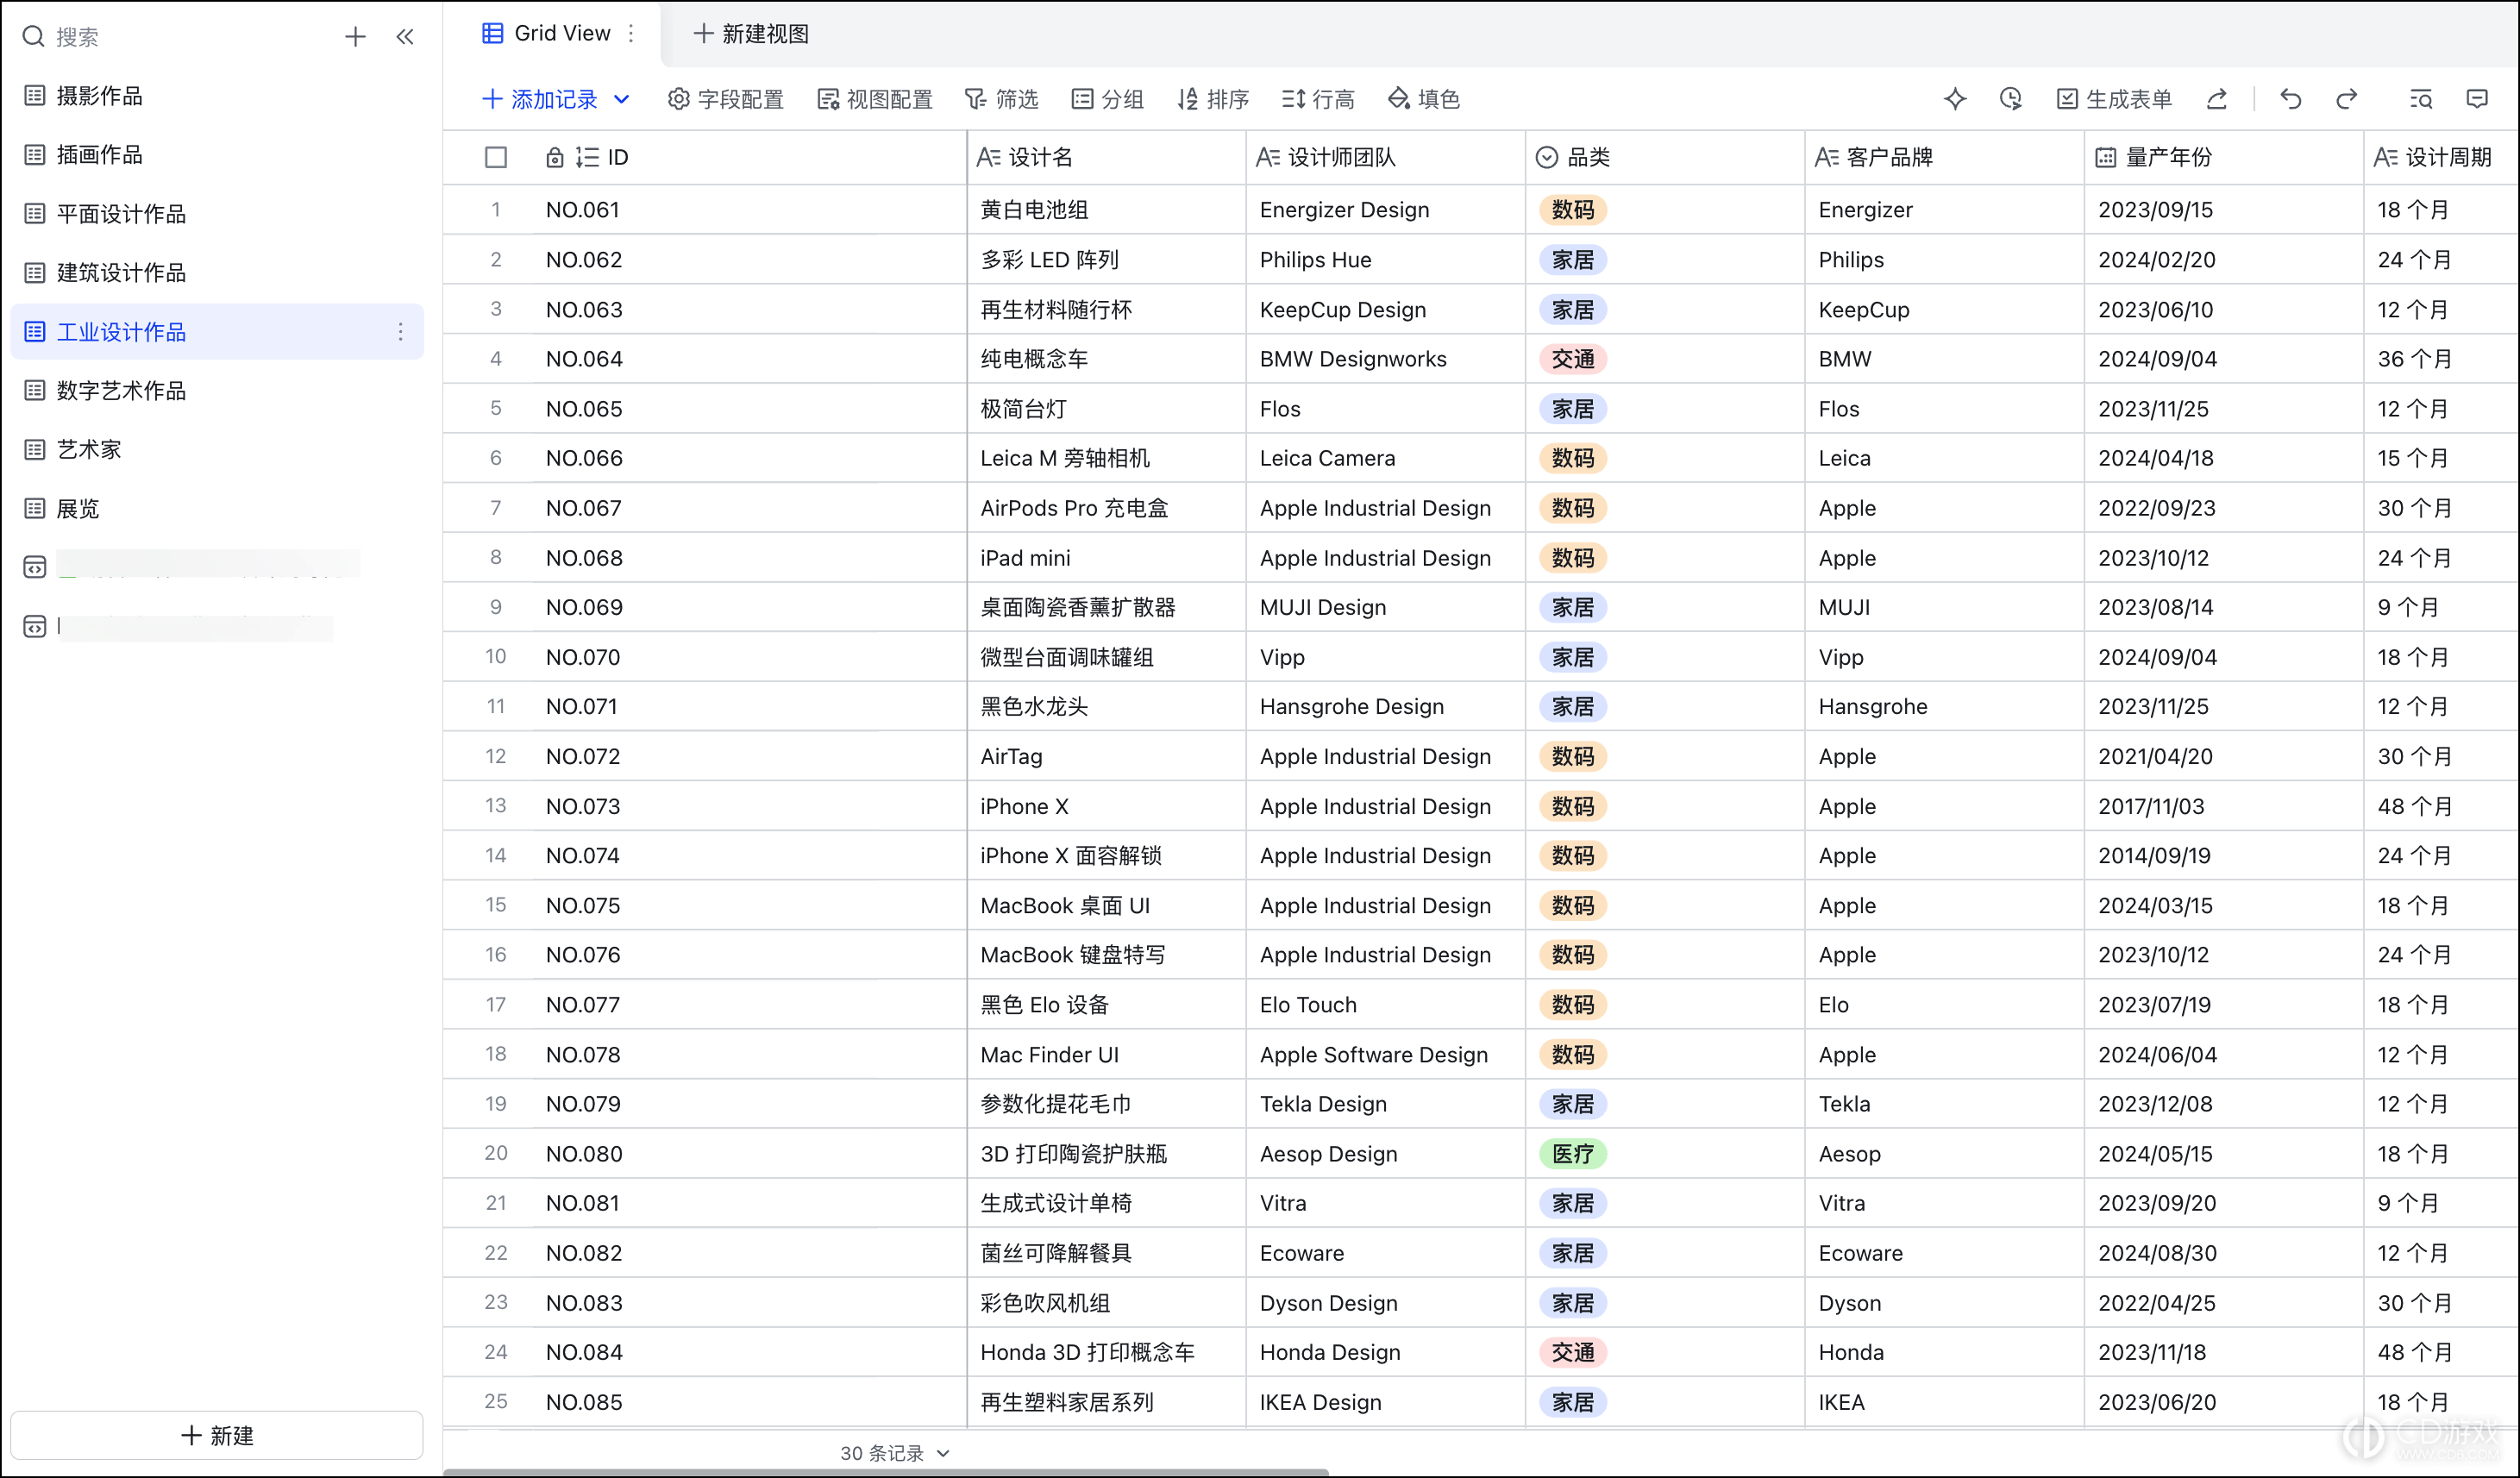Collapse the sidebar with double-chevron icon
Viewport: 2520px width, 1478px height.
(405, 37)
